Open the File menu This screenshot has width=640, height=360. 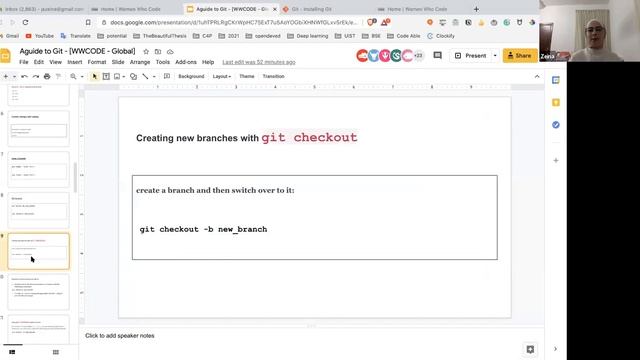(x=24, y=62)
